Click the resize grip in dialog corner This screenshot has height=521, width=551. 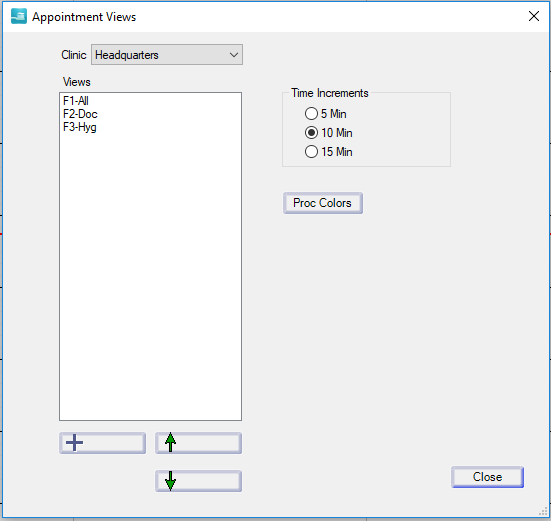tap(543, 512)
